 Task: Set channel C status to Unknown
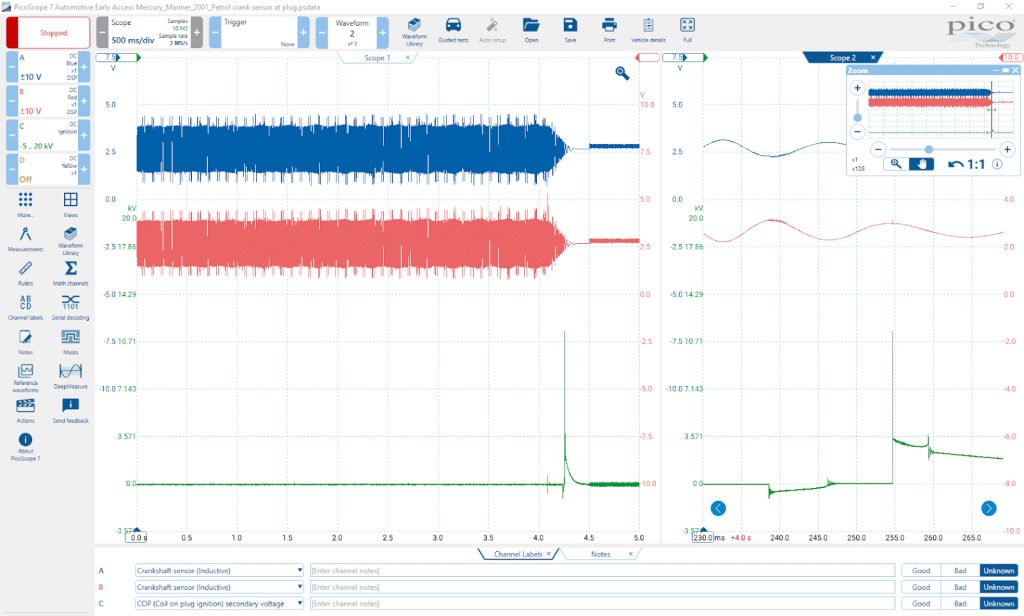[x=999, y=604]
